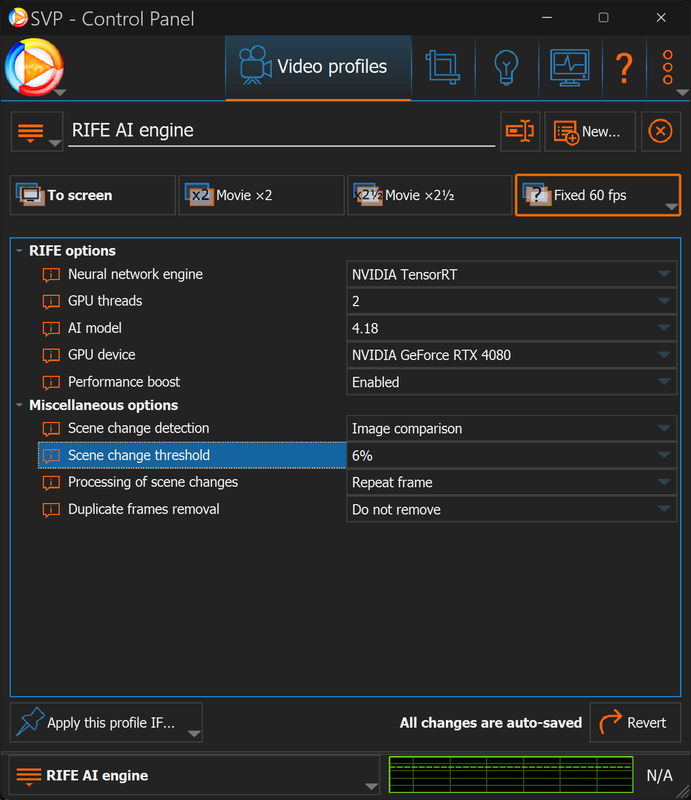The width and height of the screenshot is (691, 800).
Task: Show info for AI model
Action: pyautogui.click(x=51, y=329)
